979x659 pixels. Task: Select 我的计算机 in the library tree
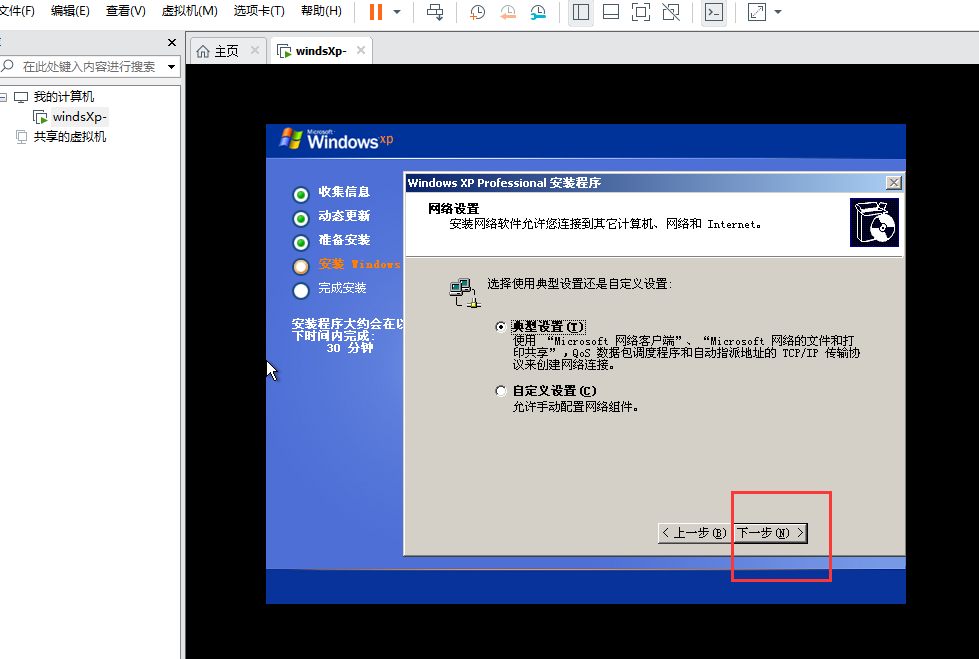point(64,97)
